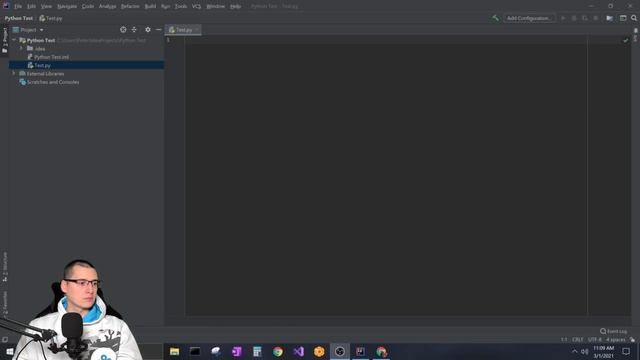Image resolution: width=640 pixels, height=360 pixels.
Task: Open the VCS menu
Action: tap(196, 7)
